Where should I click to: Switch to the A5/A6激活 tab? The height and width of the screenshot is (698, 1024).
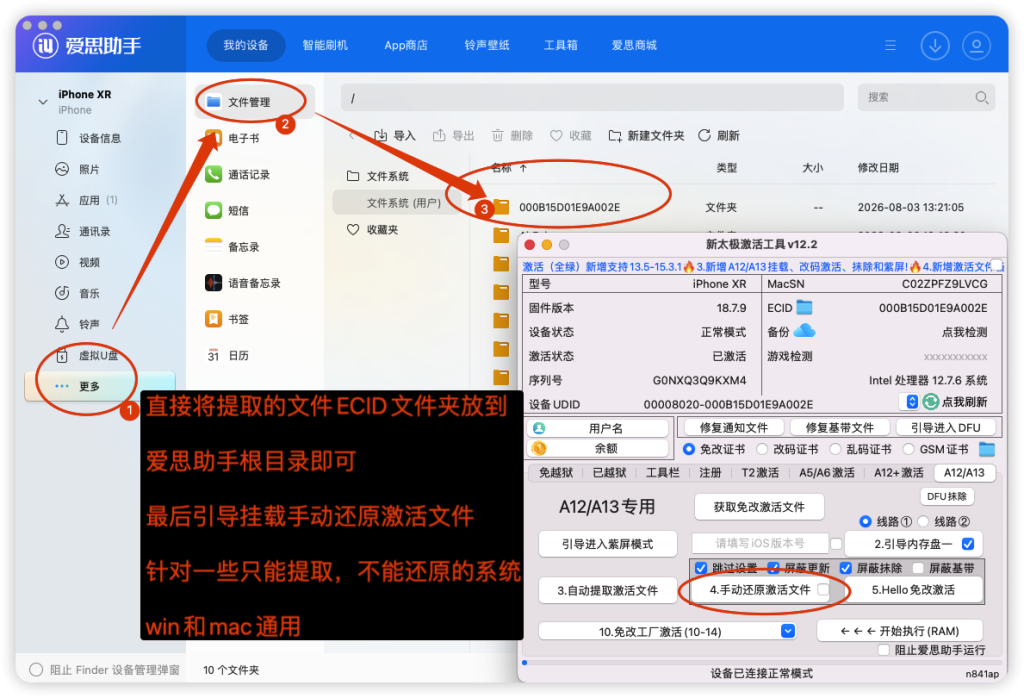coord(826,472)
